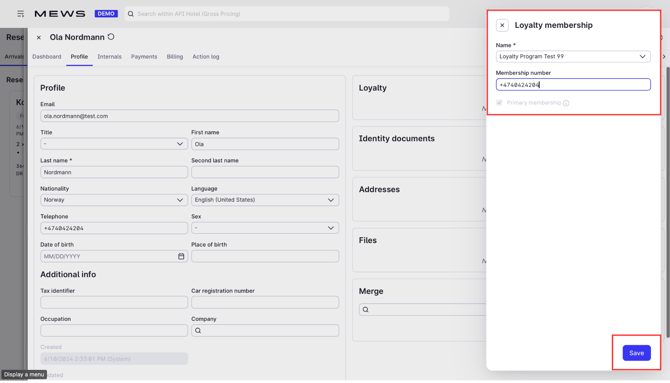Toggle the Primary membership checkbox
This screenshot has height=383, width=670.
tap(499, 103)
